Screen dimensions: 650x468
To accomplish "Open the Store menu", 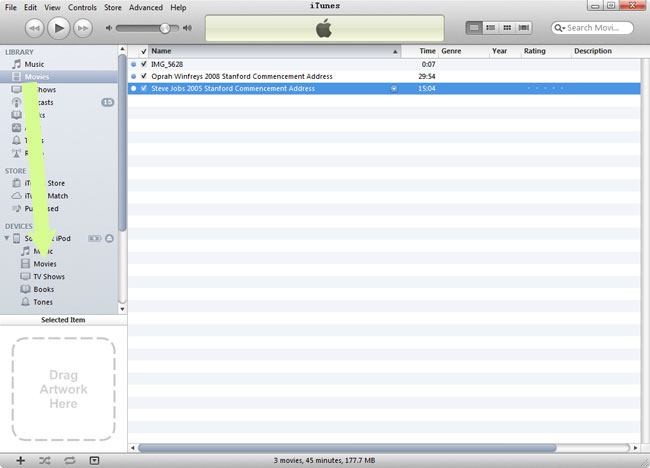I will pos(113,7).
